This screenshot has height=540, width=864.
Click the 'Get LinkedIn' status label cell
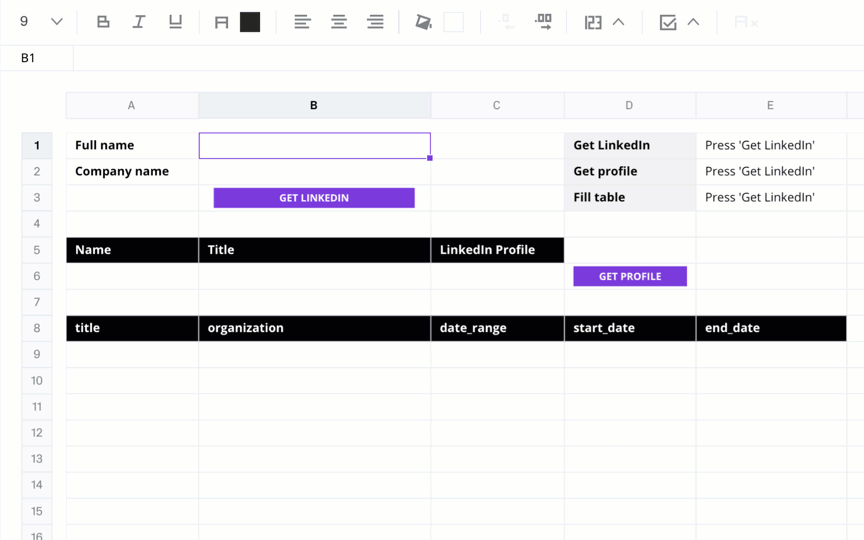[x=630, y=145]
